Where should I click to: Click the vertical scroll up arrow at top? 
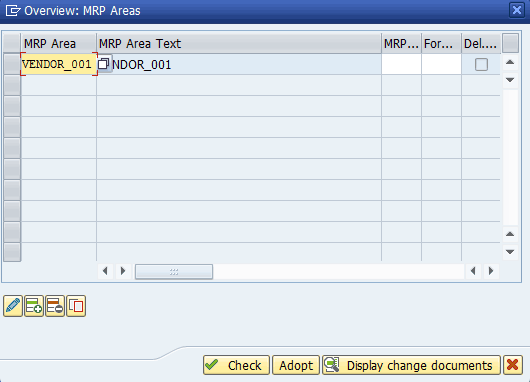tap(510, 62)
